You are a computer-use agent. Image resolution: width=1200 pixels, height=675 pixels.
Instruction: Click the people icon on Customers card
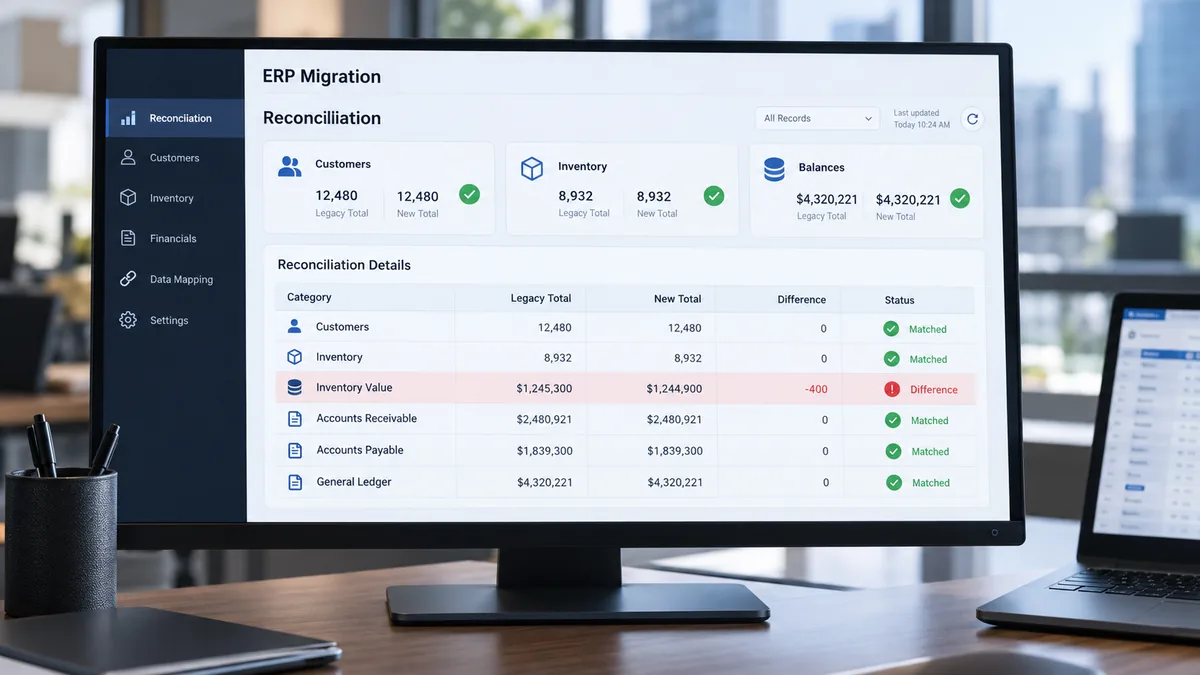pyautogui.click(x=289, y=166)
